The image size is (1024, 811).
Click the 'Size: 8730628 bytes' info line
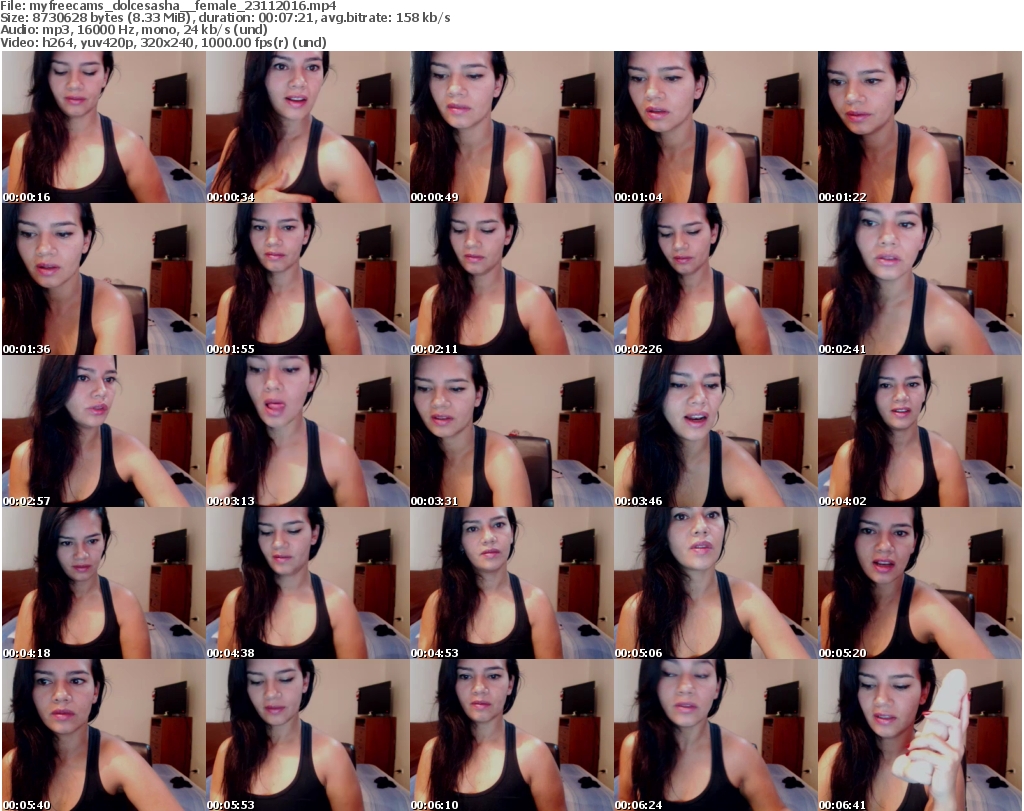[225, 18]
